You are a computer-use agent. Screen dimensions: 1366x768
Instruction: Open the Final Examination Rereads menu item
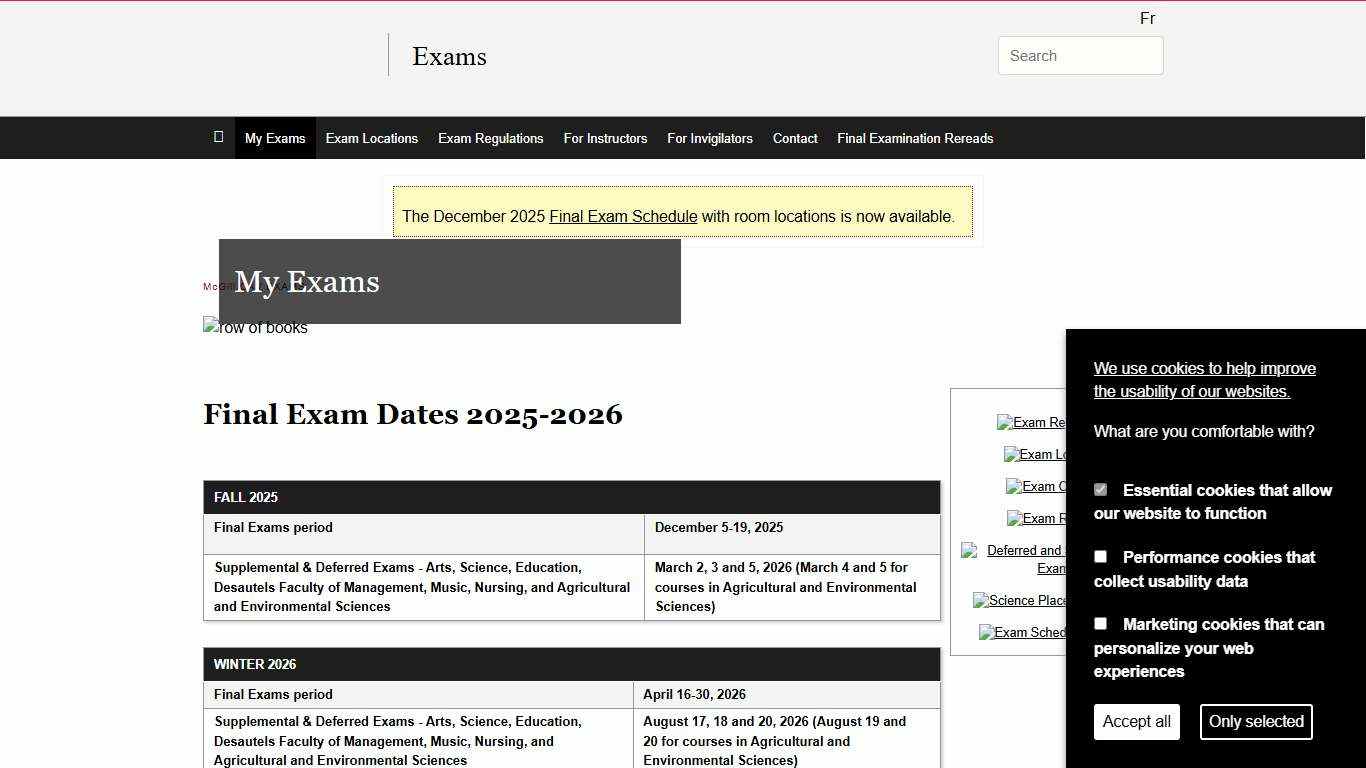click(x=914, y=138)
